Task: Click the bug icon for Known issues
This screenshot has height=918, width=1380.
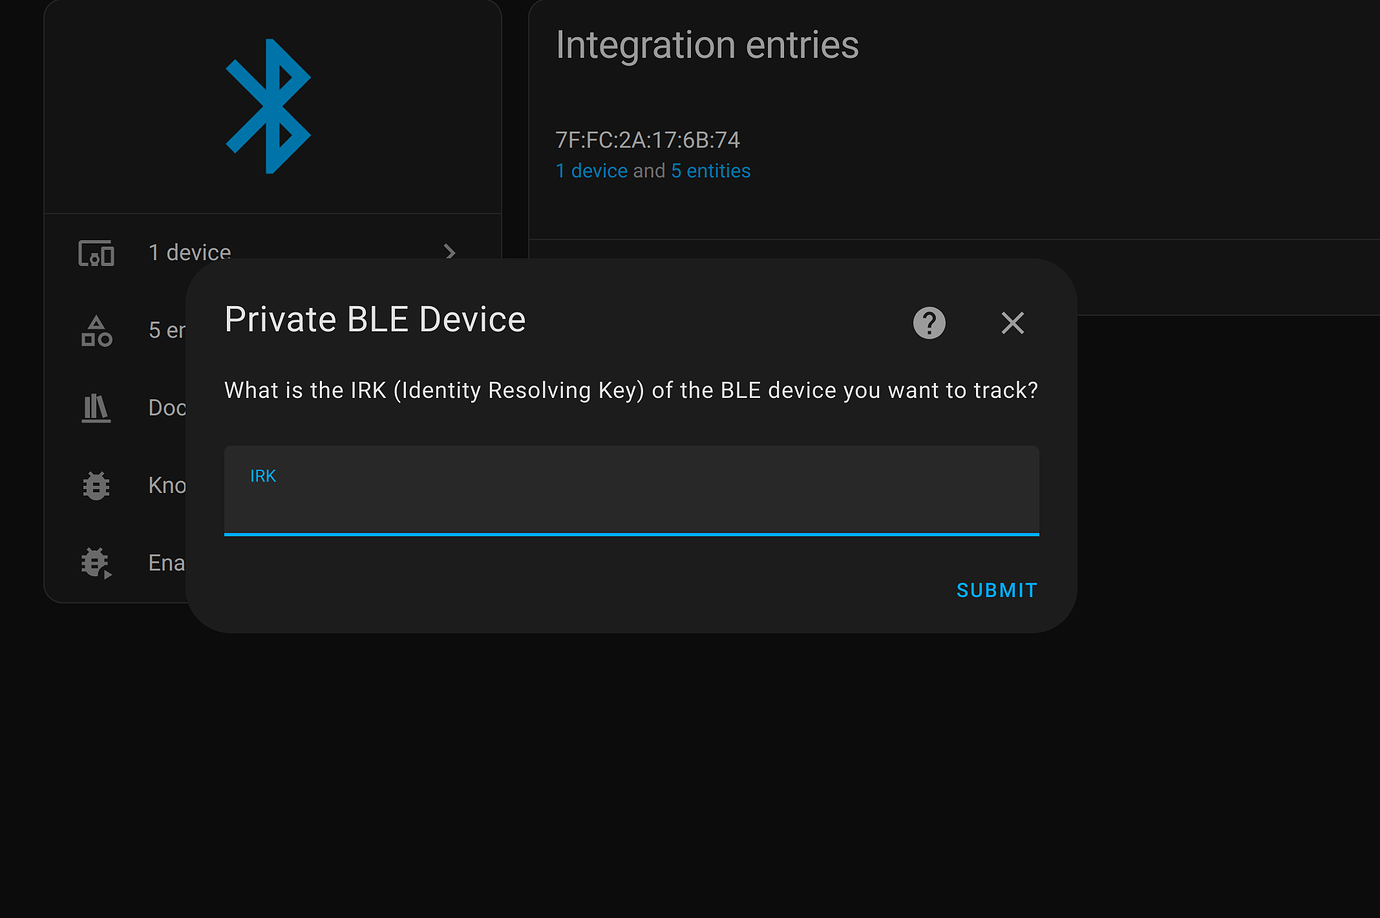Action: pyautogui.click(x=95, y=485)
